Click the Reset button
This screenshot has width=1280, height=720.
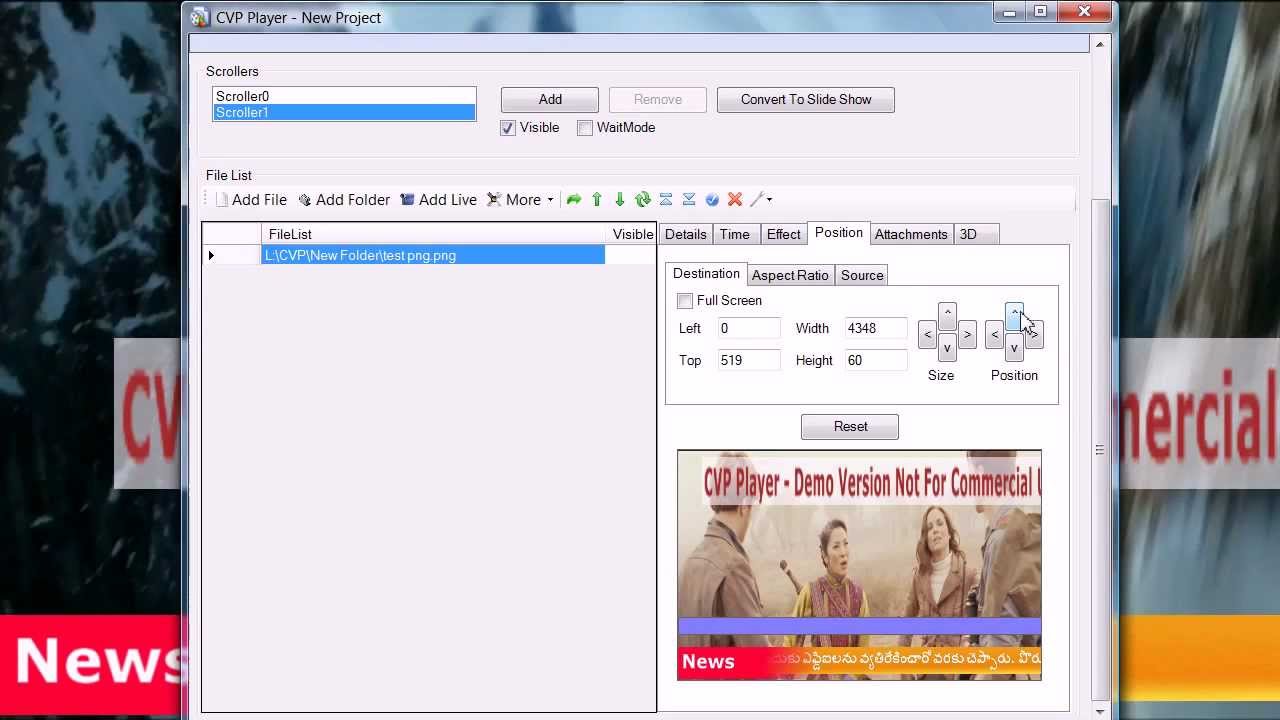click(x=850, y=427)
